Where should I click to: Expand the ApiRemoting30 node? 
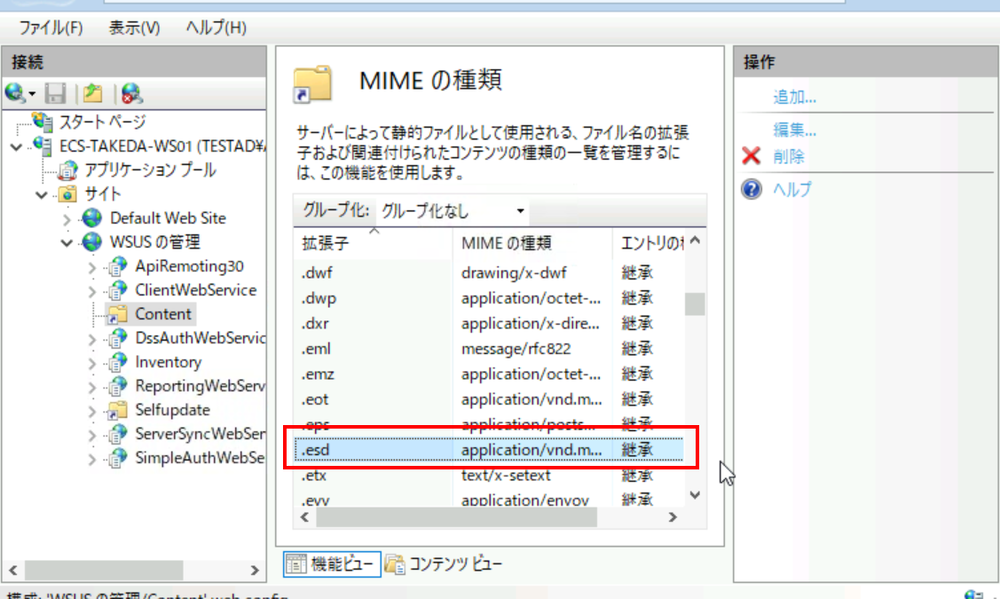click(92, 267)
